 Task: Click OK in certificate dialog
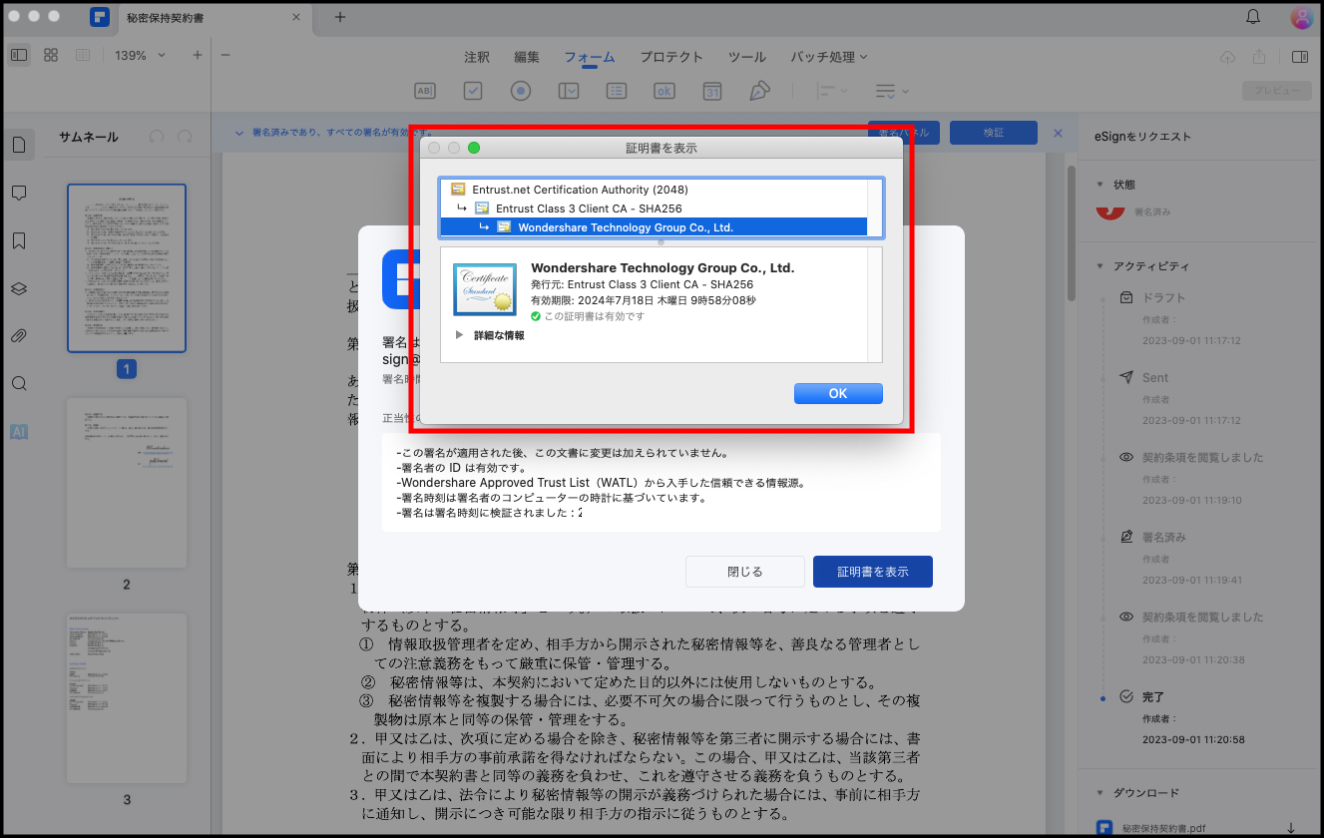point(838,393)
